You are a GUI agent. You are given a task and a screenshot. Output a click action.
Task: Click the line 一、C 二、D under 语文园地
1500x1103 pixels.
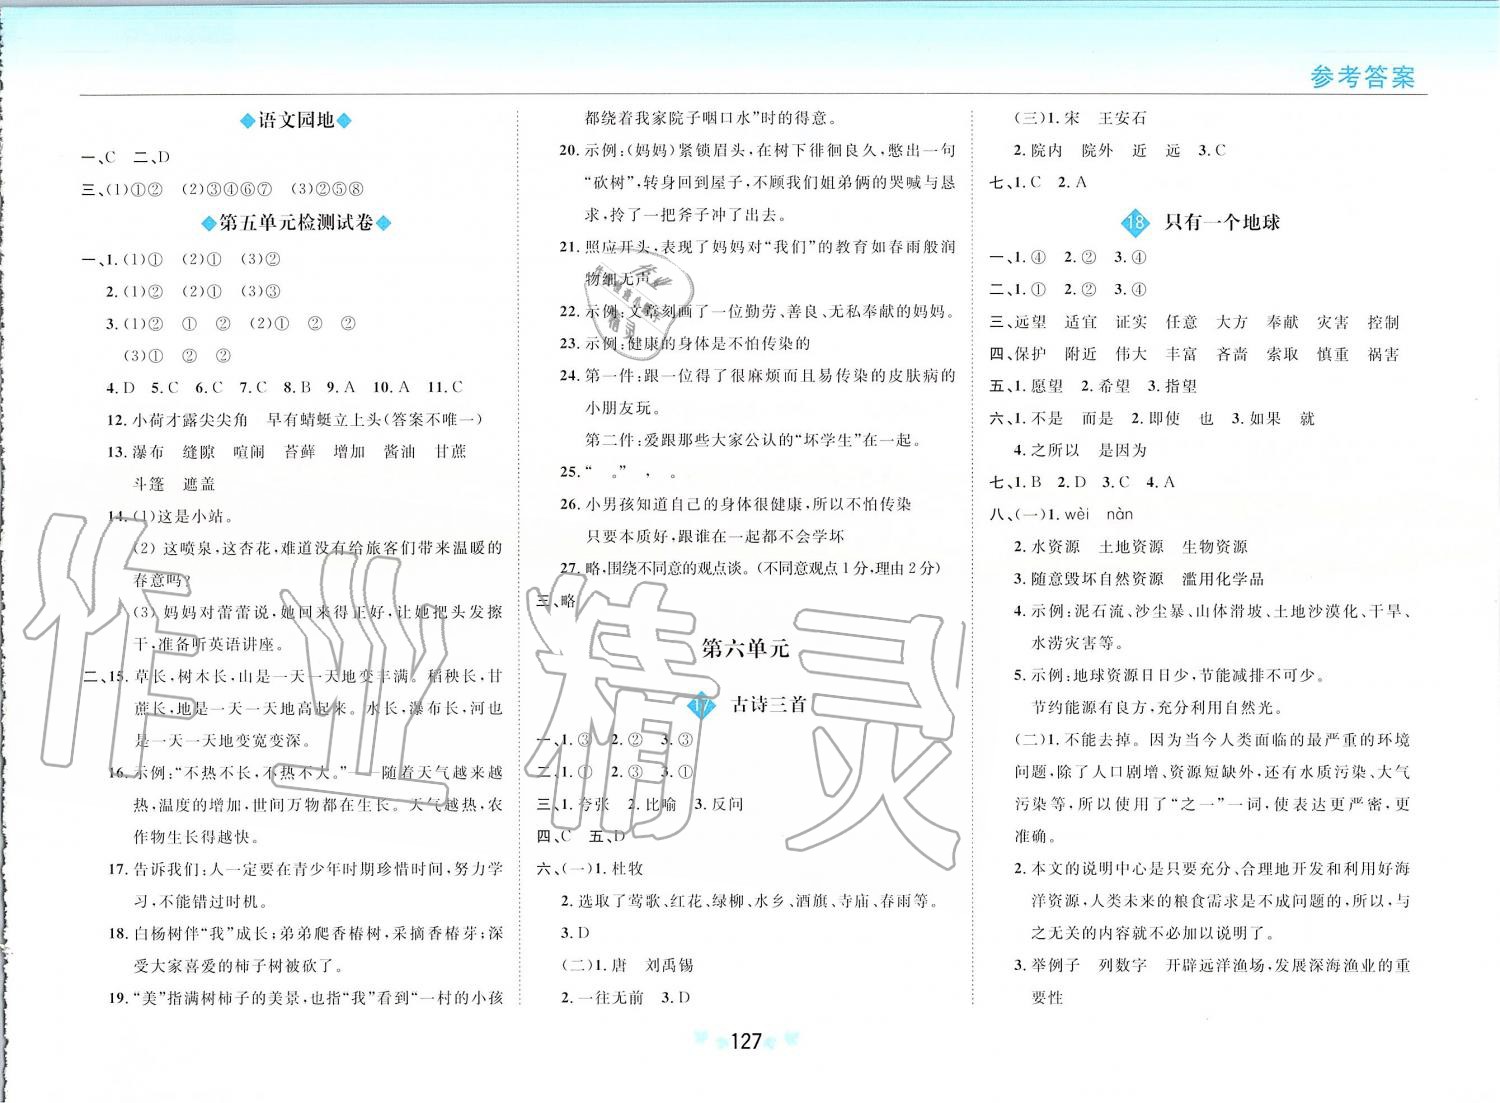pos(126,157)
